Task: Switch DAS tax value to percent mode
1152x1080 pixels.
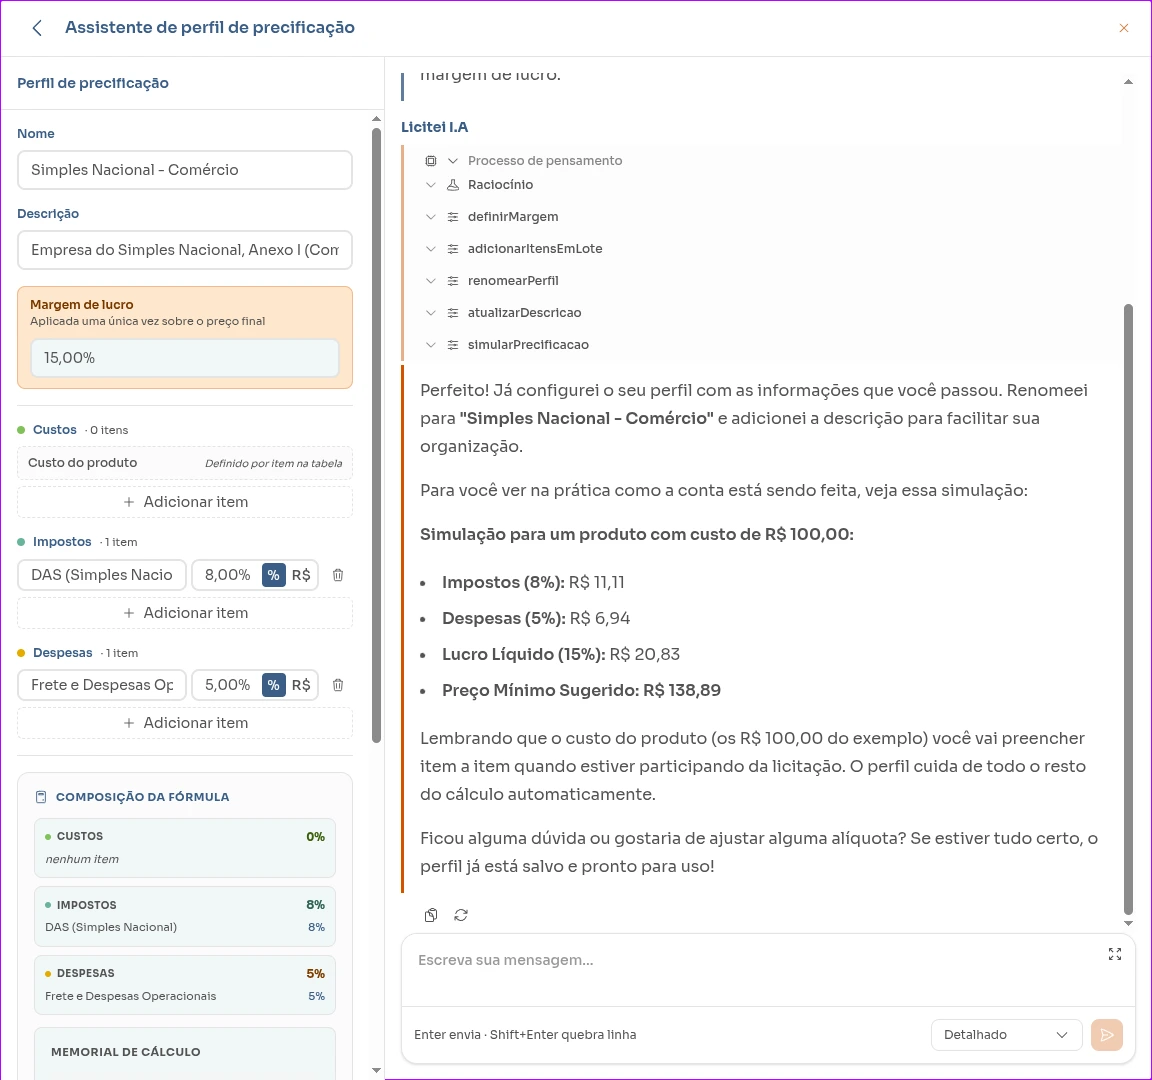Action: (x=273, y=575)
